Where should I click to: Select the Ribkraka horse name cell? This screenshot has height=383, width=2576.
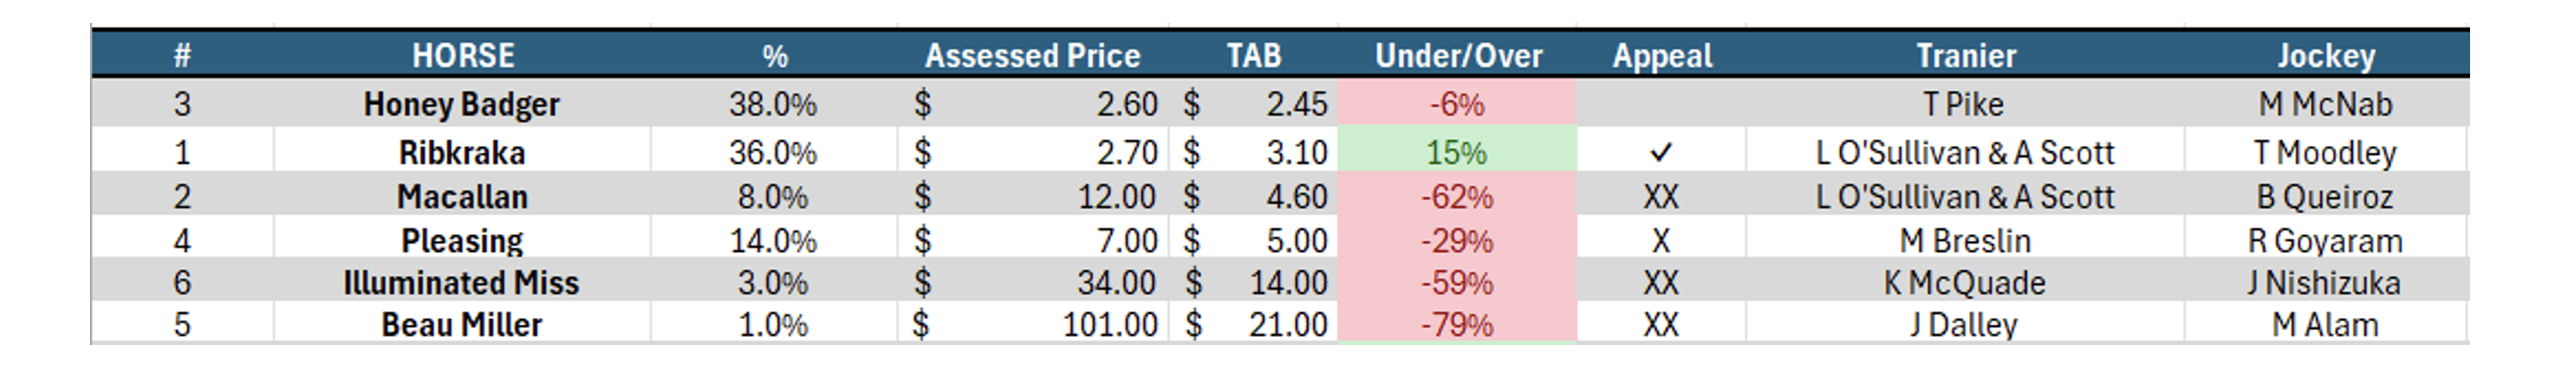click(x=462, y=152)
